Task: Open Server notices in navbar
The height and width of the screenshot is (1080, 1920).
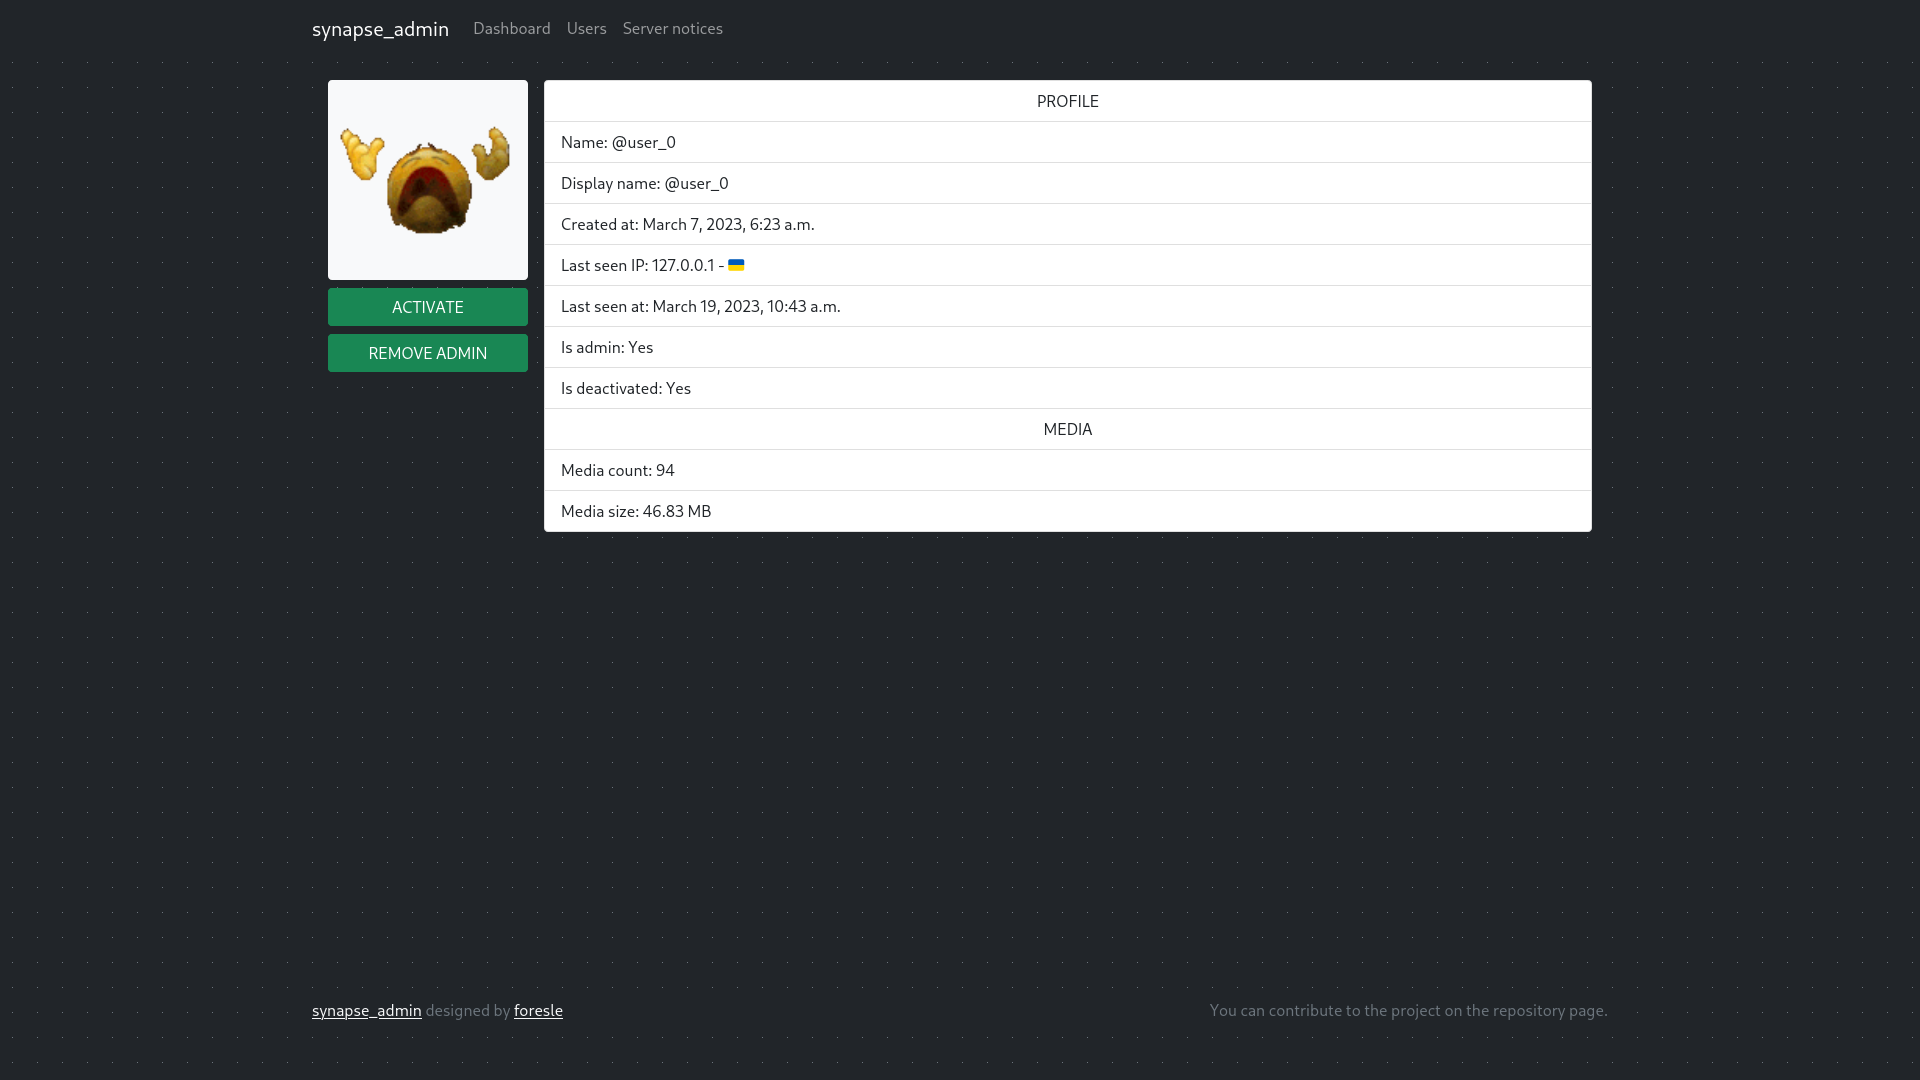Action: click(x=672, y=28)
